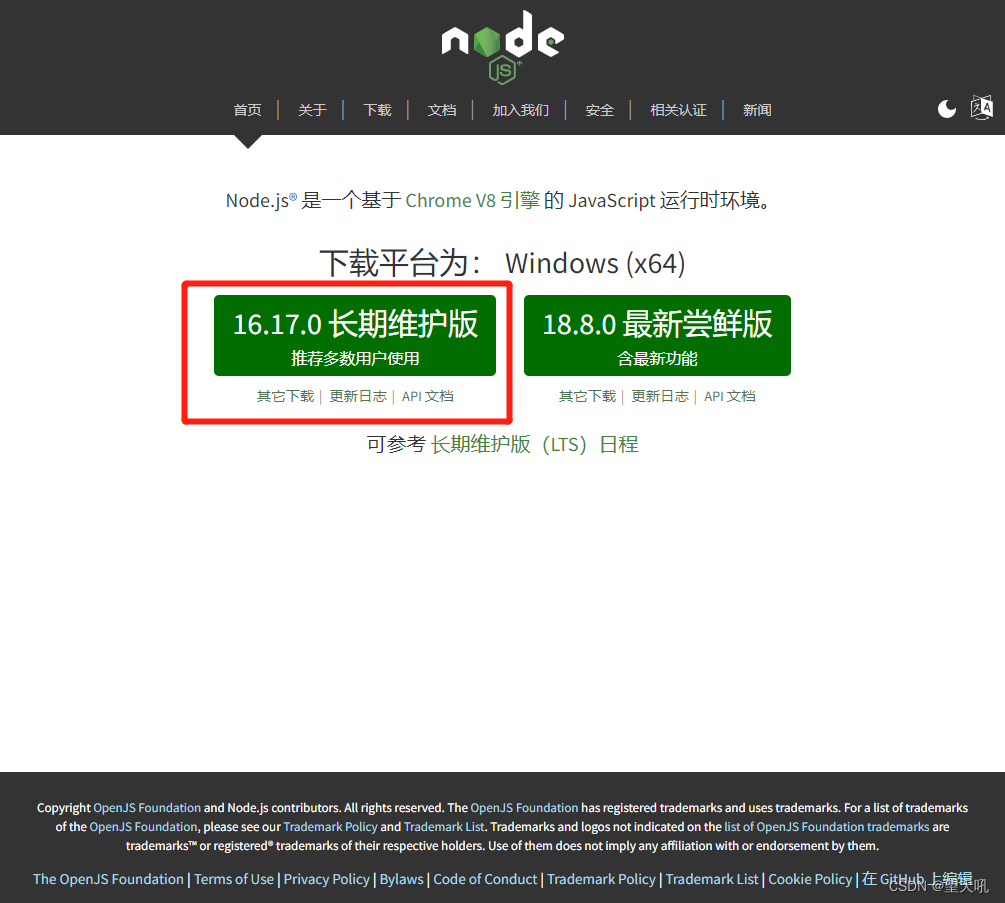
Task: Open API 文档 under the 16.17.0 button
Action: click(x=428, y=397)
